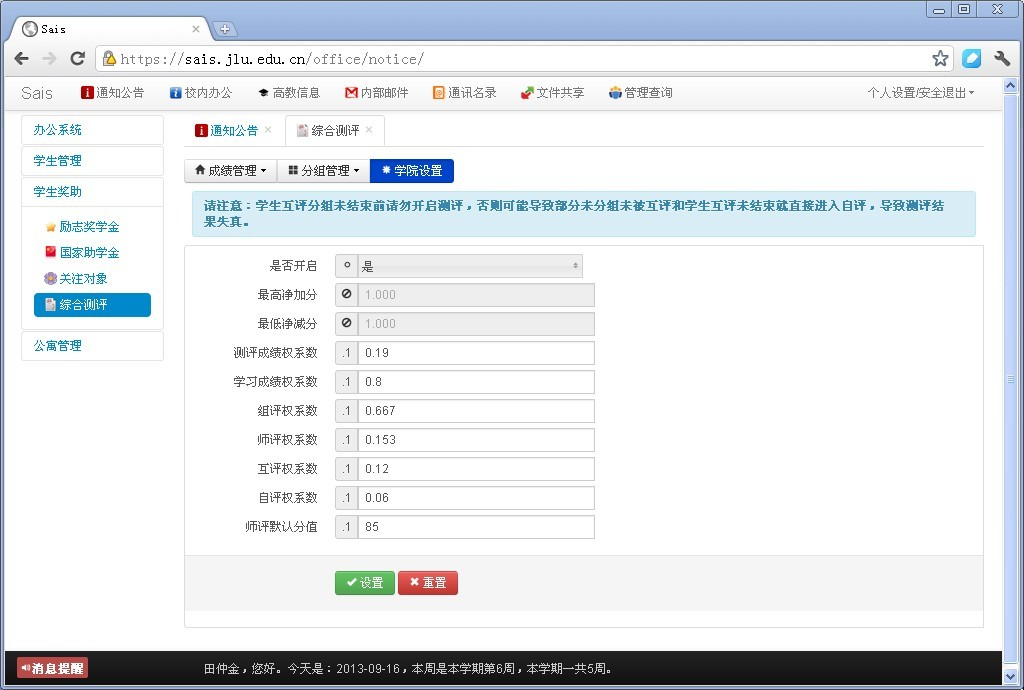Select 励志奖学金 in the sidebar
The image size is (1024, 690).
click(88, 227)
